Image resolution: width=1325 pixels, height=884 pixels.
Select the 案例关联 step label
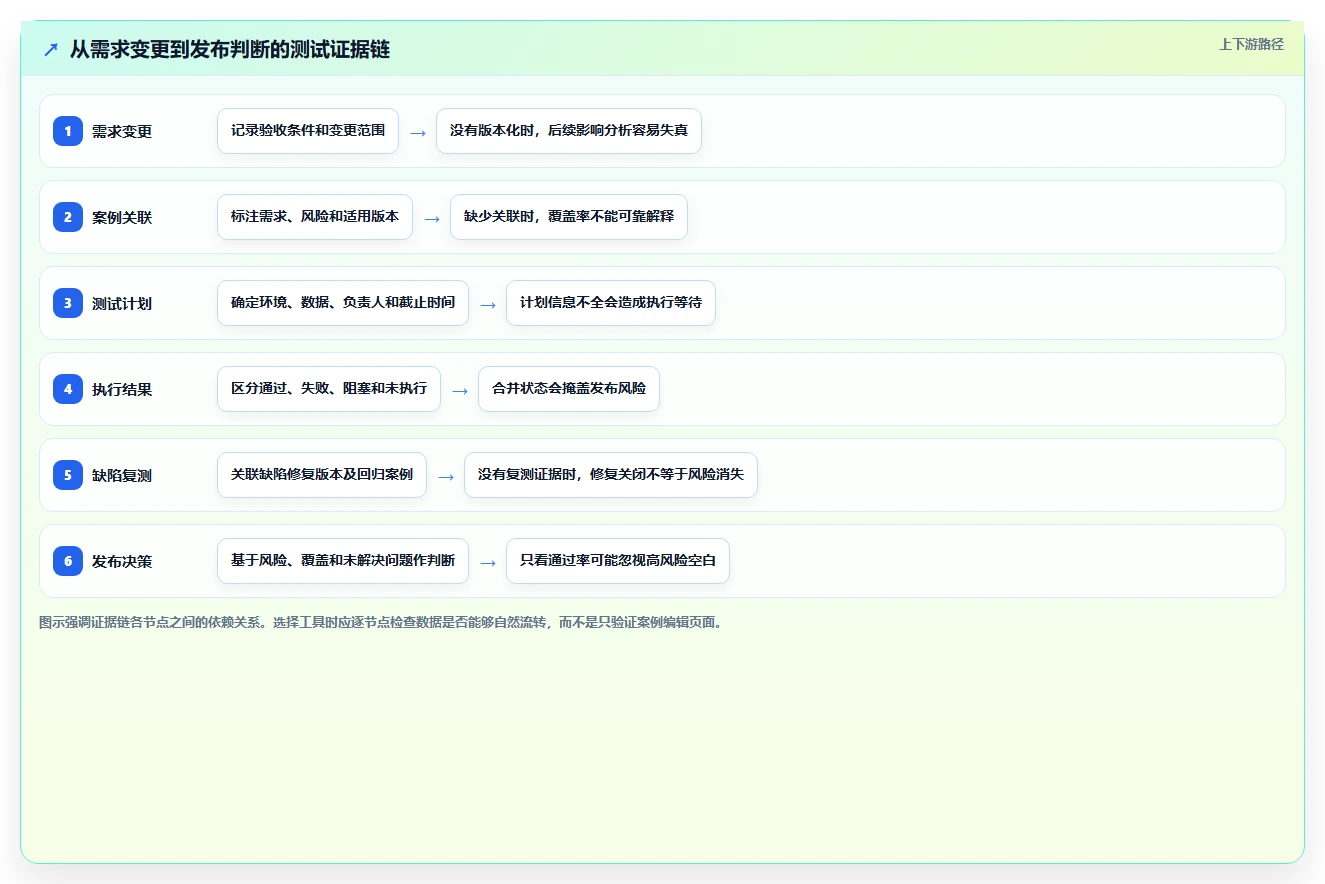(122, 217)
